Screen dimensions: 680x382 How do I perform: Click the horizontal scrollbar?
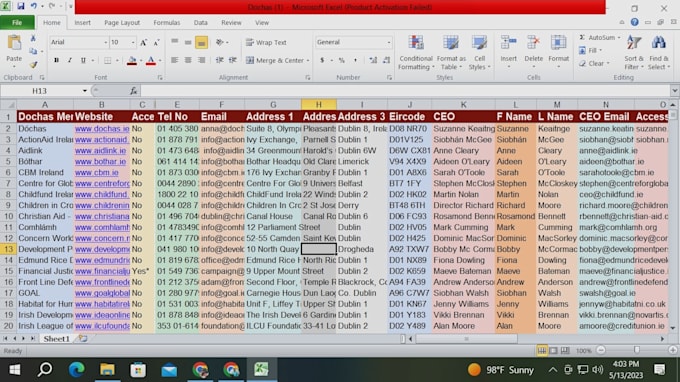tap(467, 339)
